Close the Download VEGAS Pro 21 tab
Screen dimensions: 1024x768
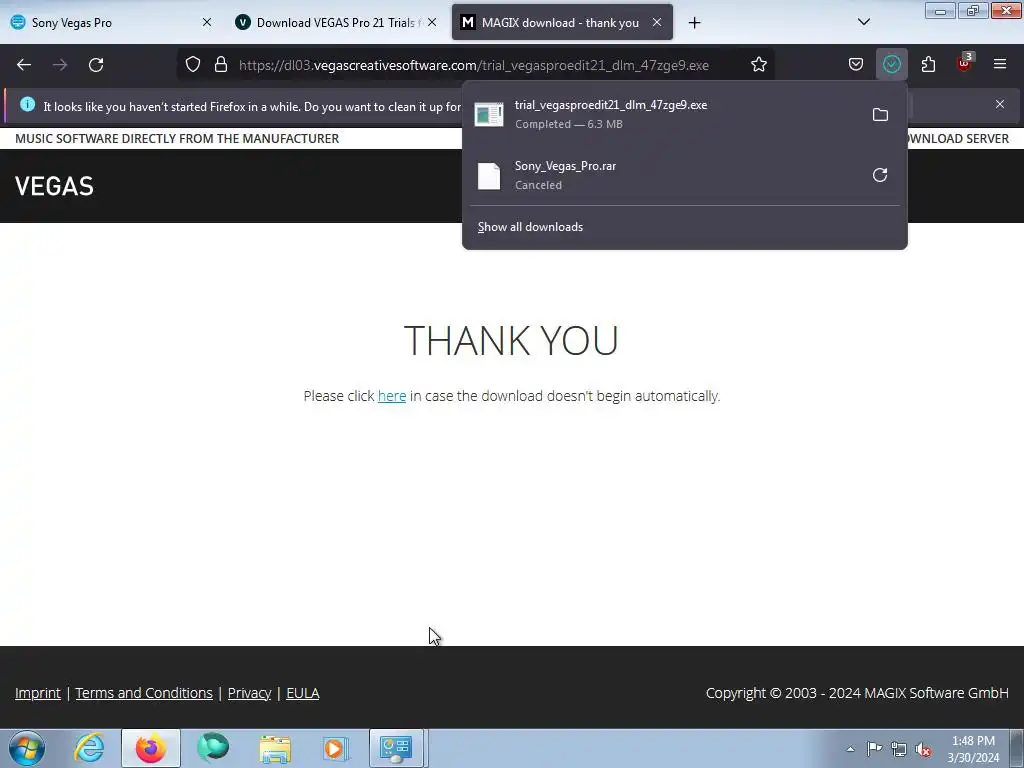tap(432, 22)
